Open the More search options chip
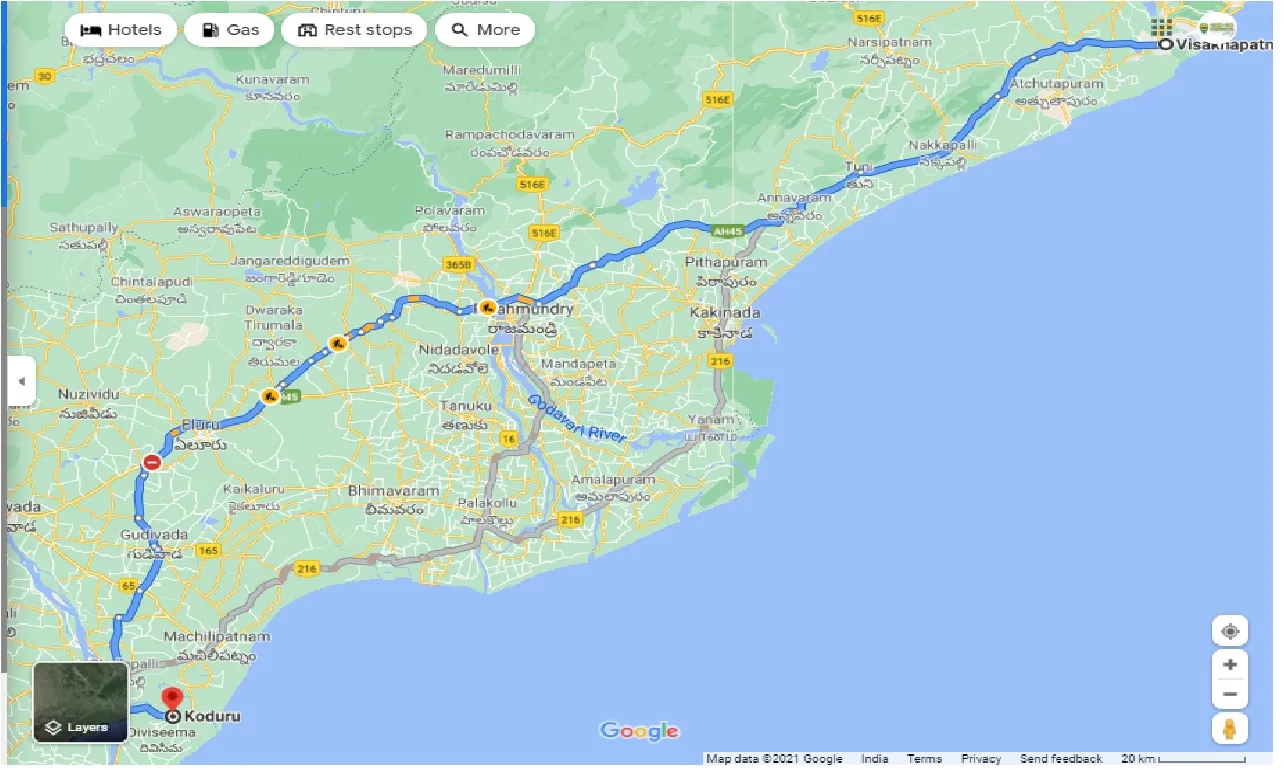The width and height of the screenshot is (1284, 770). coord(485,30)
